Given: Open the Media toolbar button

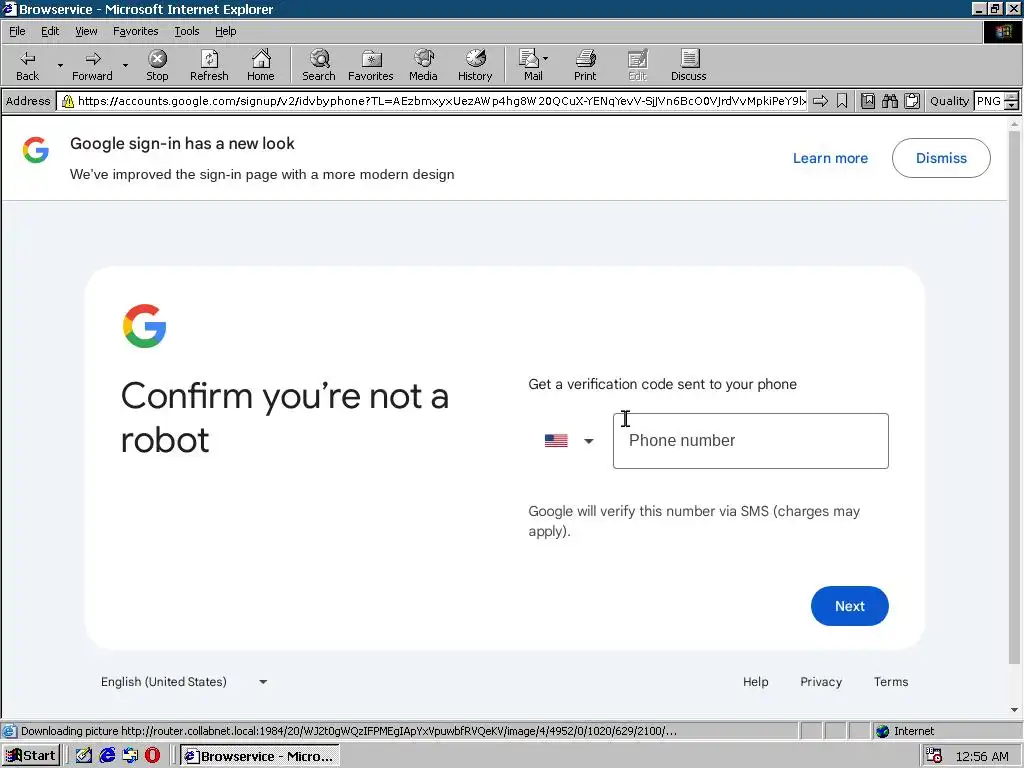Looking at the screenshot, I should point(423,65).
